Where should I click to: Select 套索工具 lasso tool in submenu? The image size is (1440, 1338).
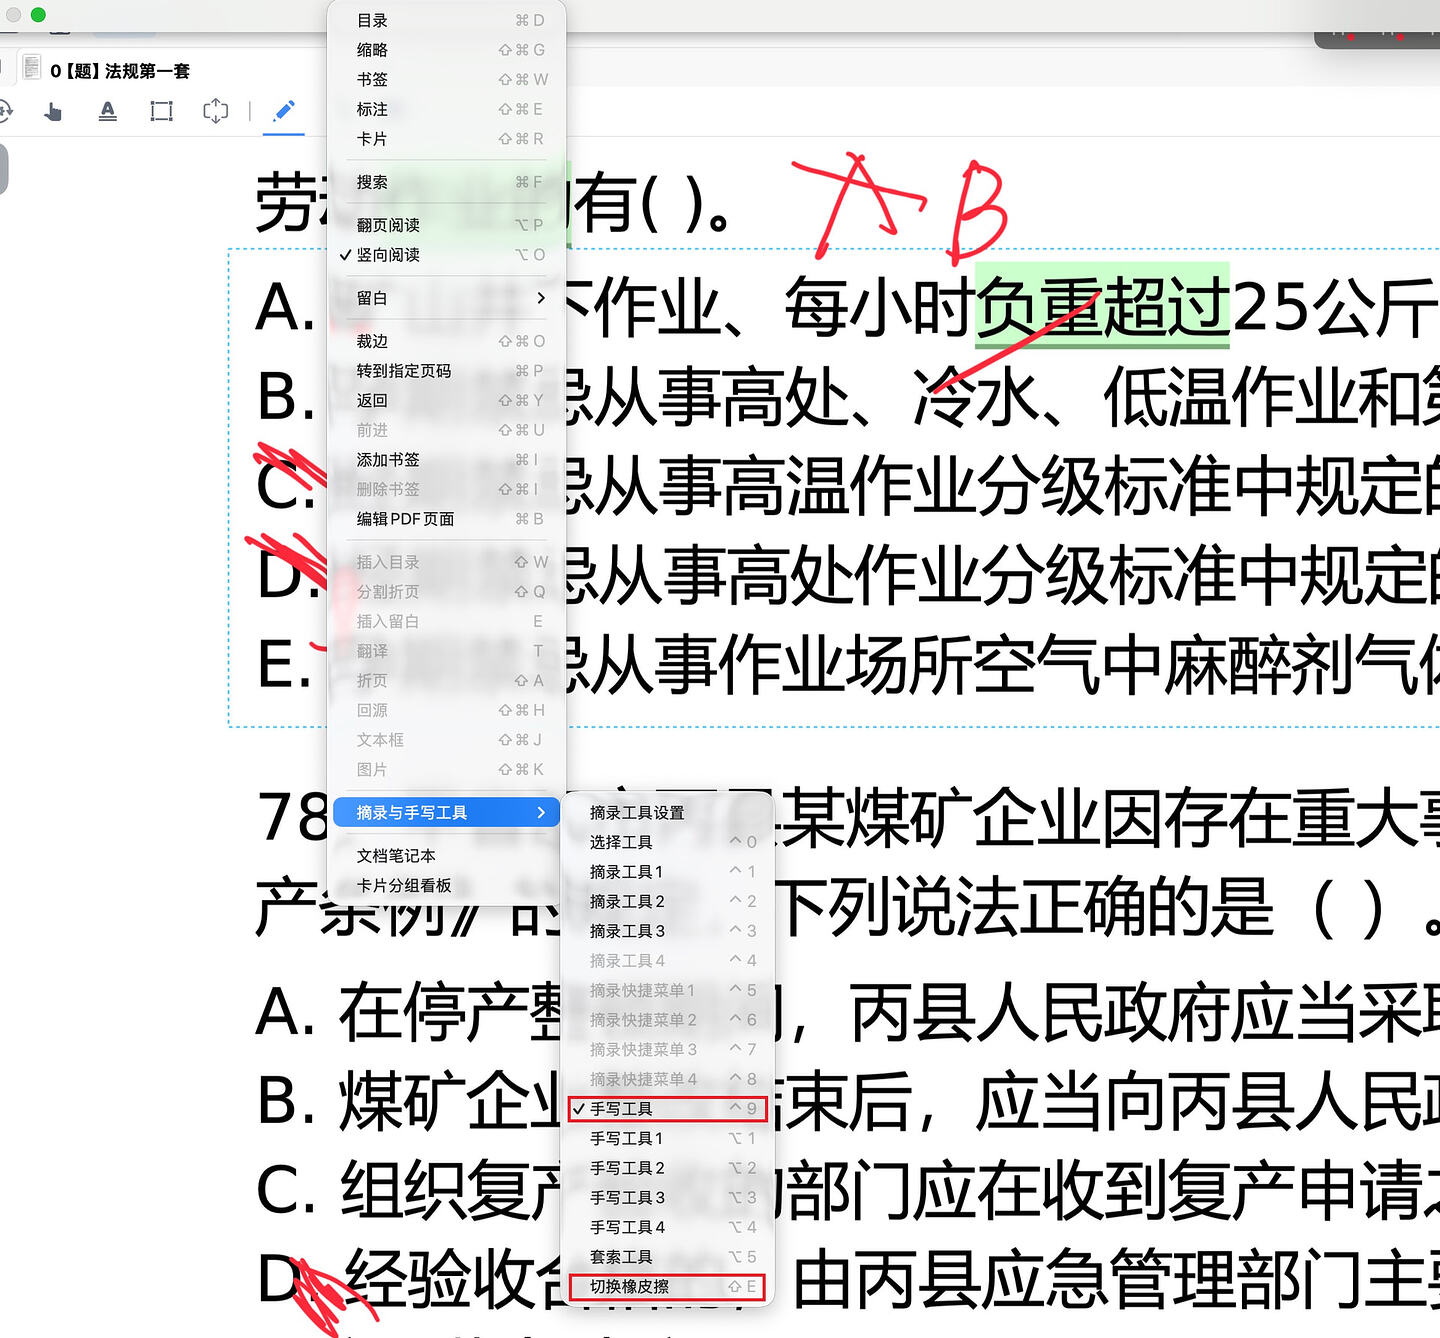point(667,1257)
